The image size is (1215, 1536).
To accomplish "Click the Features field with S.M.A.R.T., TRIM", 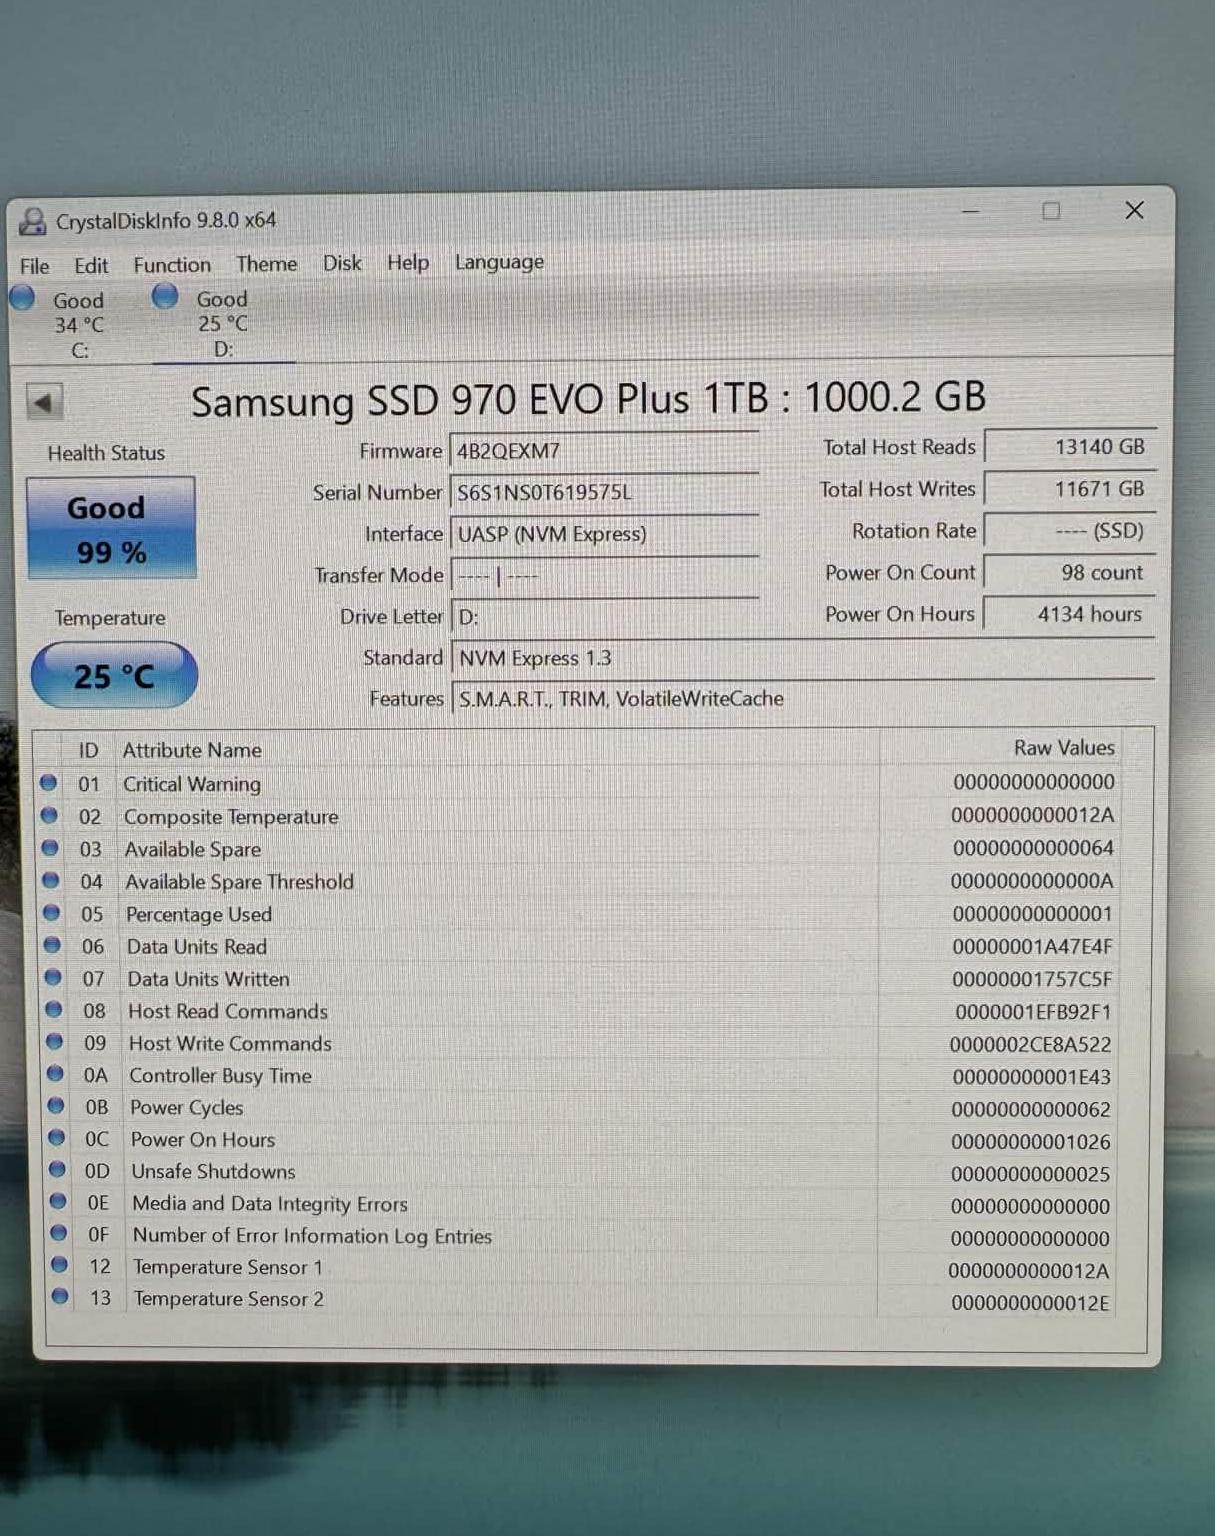I will click(803, 699).
